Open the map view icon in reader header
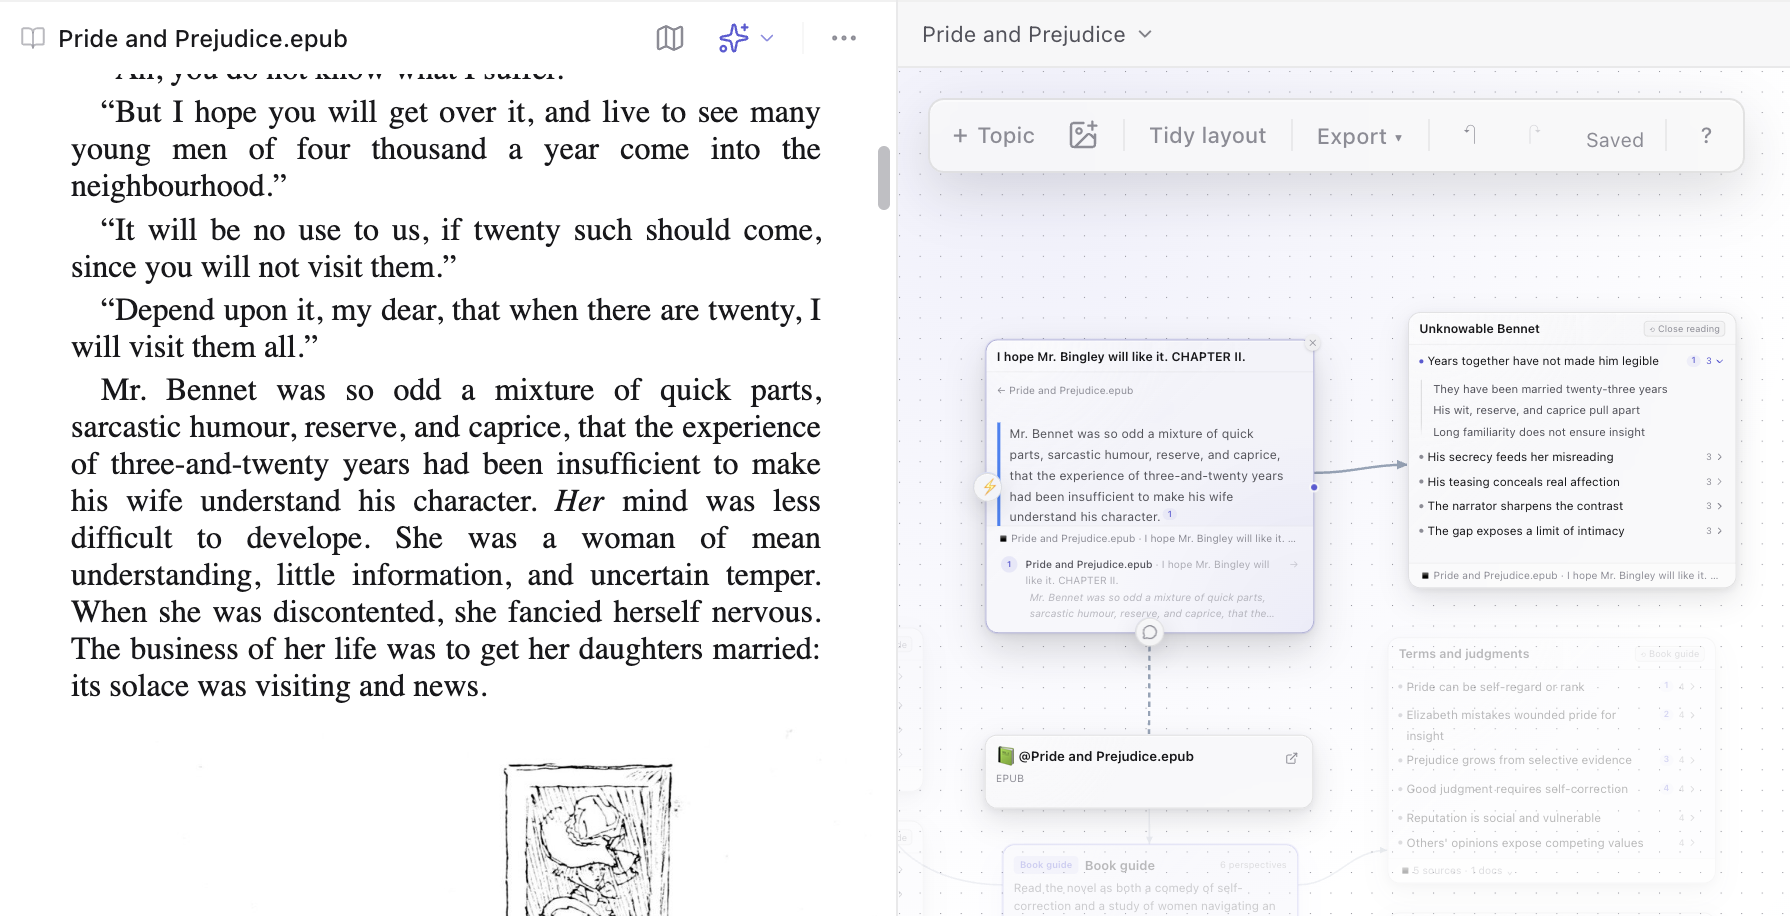Image resolution: width=1790 pixels, height=916 pixels. click(670, 38)
